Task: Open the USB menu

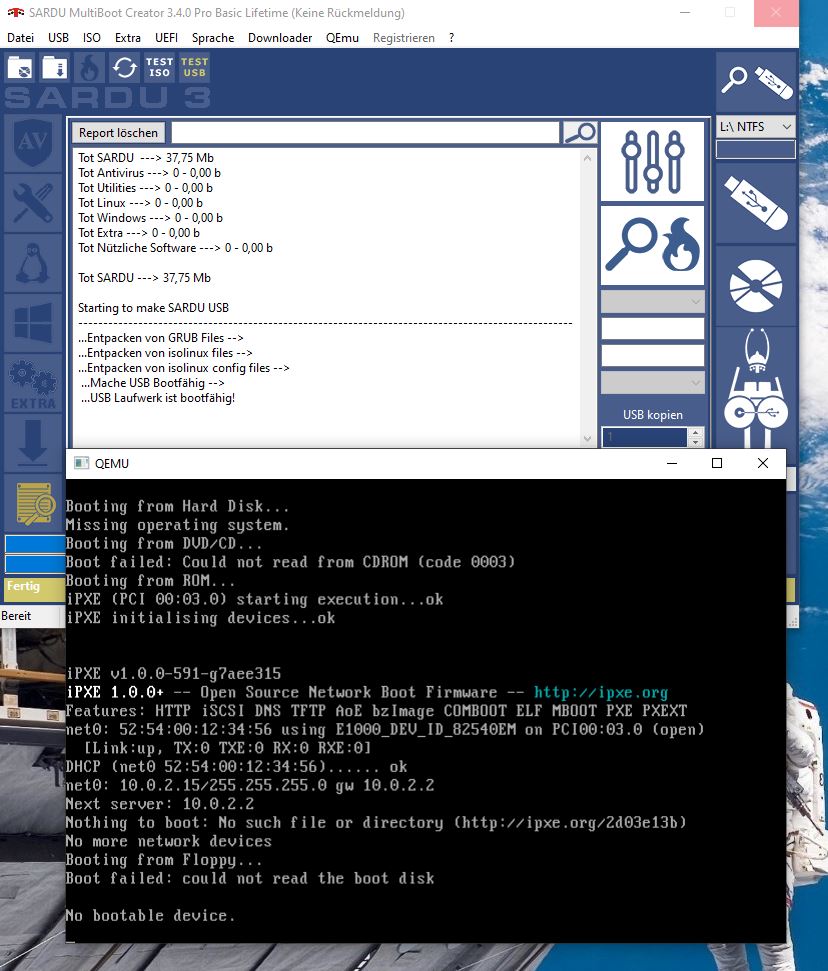Action: (x=58, y=38)
